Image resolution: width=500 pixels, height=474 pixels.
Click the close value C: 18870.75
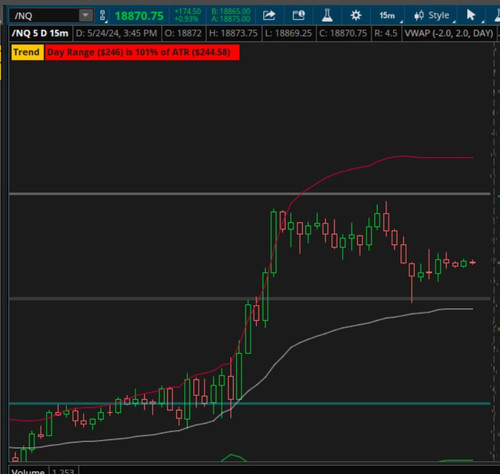pyautogui.click(x=343, y=33)
